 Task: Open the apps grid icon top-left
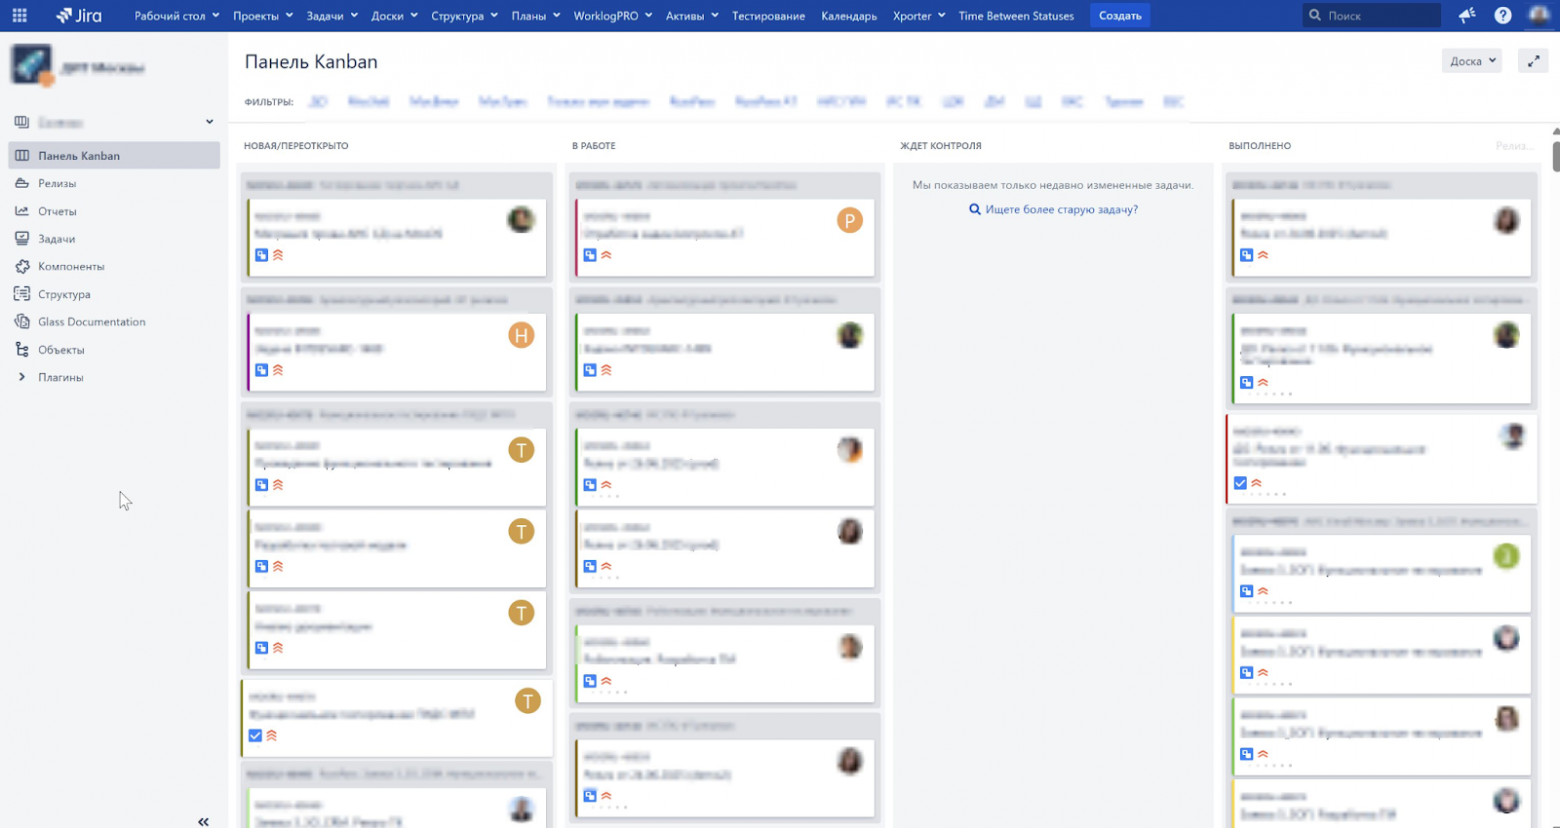(18, 14)
